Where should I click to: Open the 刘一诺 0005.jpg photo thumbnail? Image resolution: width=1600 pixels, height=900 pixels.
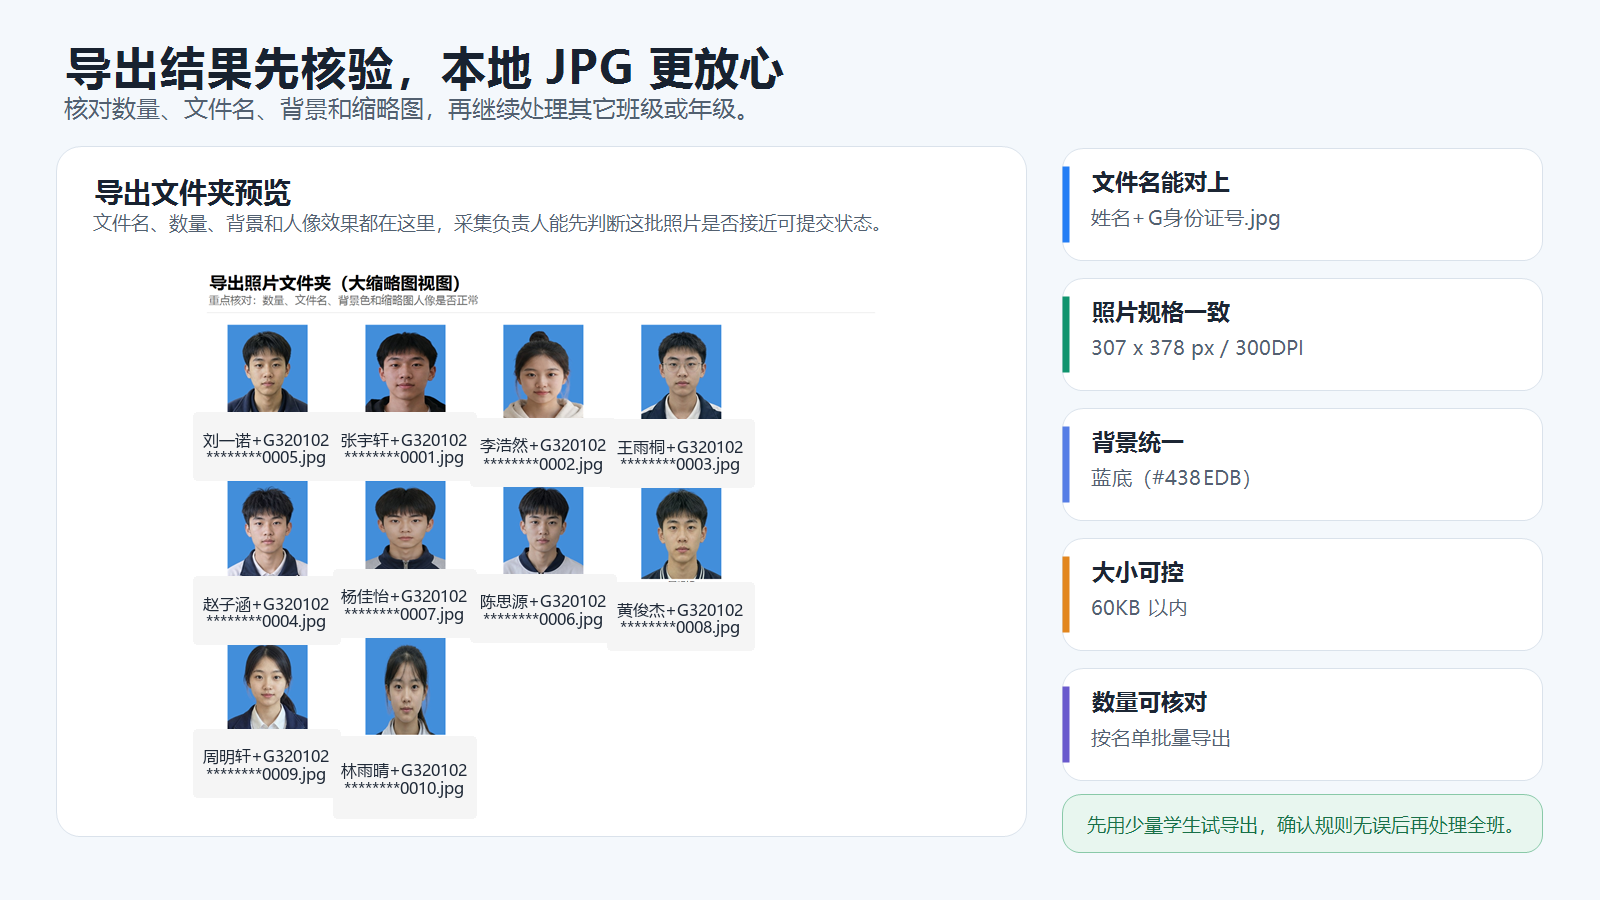tap(267, 368)
